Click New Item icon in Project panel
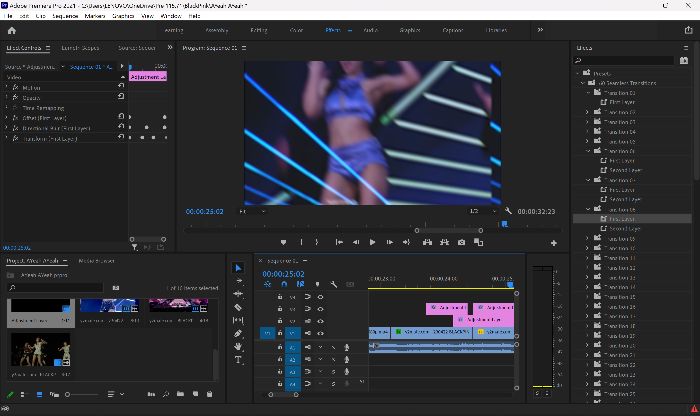The height and width of the screenshot is (416, 700). (195, 394)
